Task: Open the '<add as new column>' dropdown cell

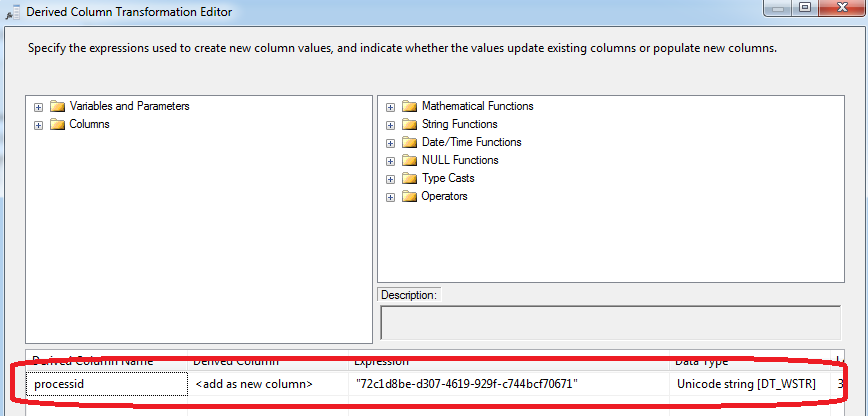Action: tap(267, 384)
